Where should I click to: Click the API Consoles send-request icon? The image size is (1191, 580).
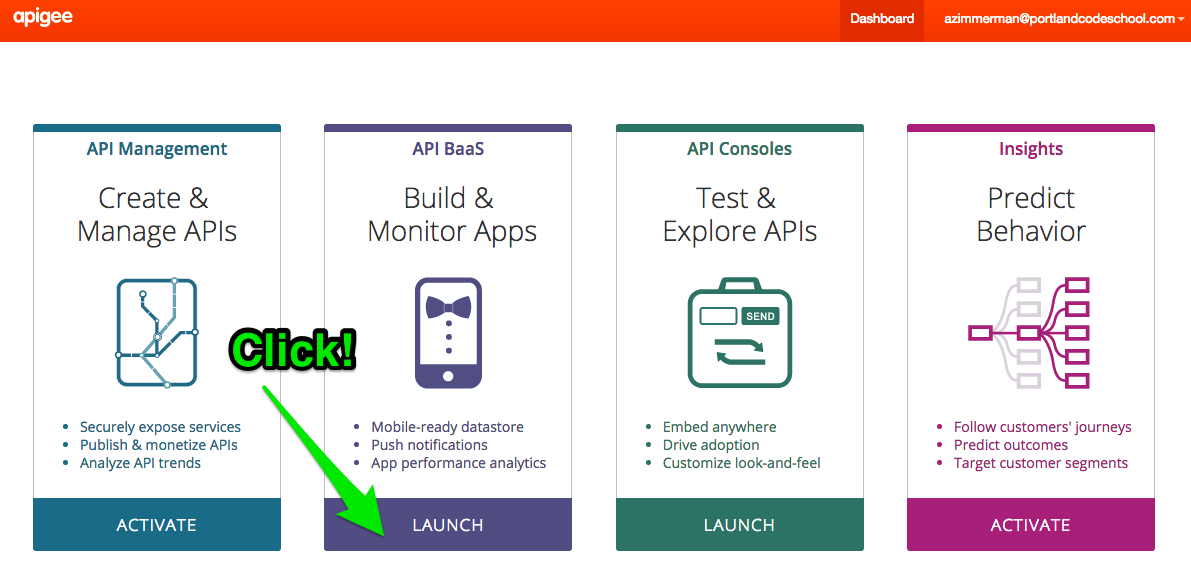tap(740, 333)
